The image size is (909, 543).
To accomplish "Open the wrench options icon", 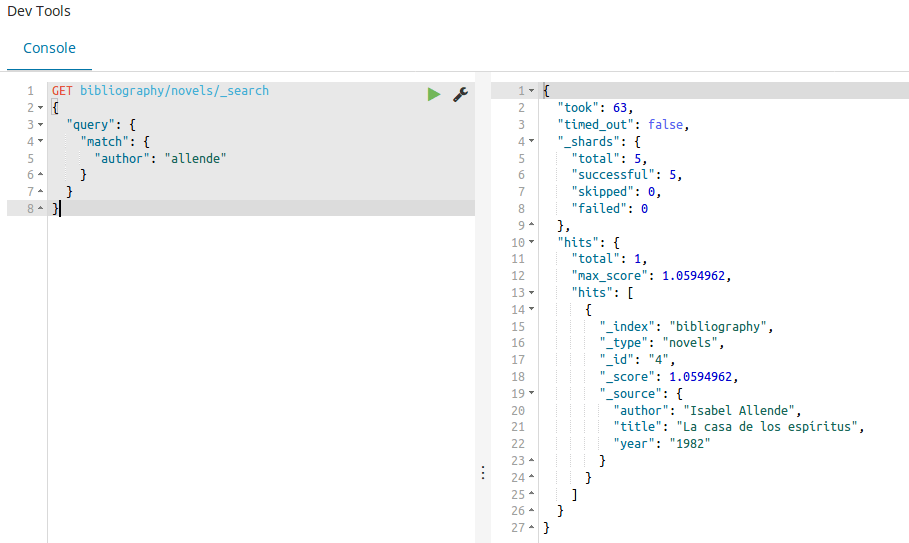I will point(460,94).
